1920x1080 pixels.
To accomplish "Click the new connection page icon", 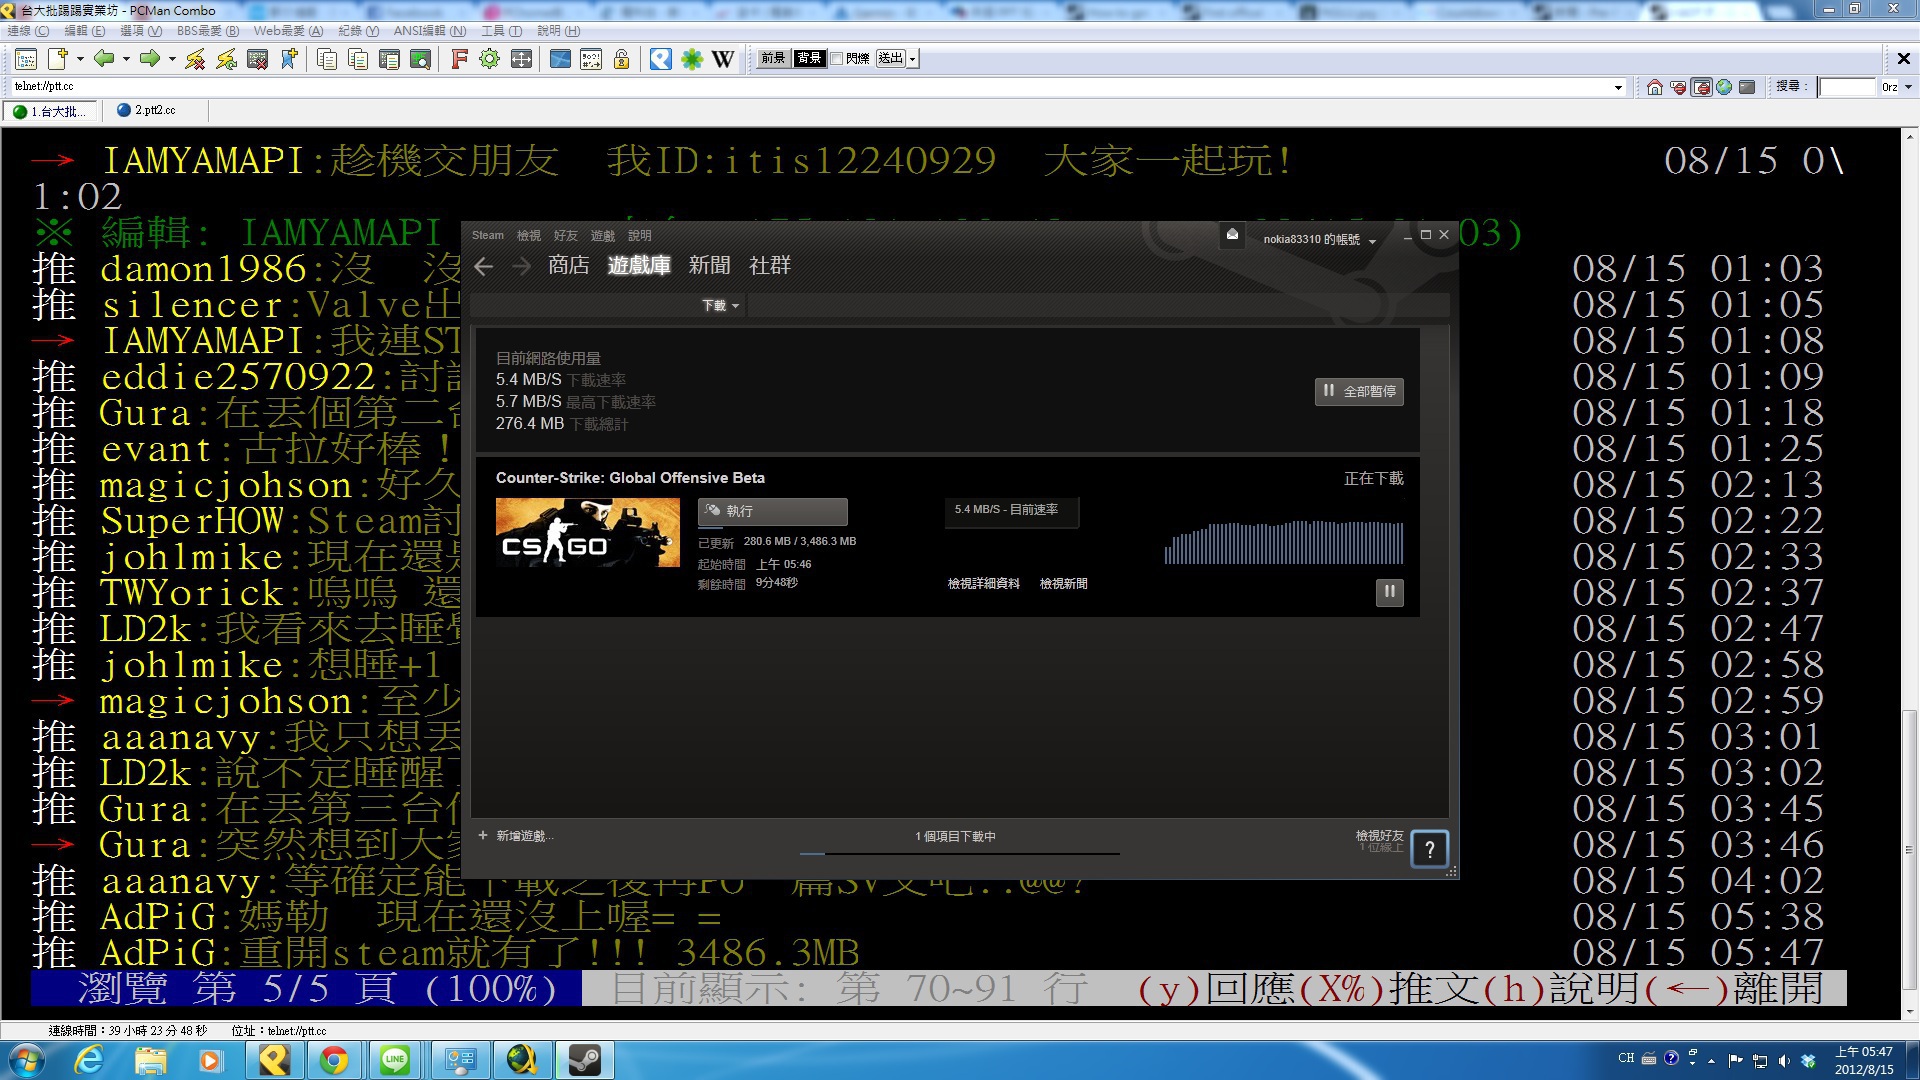I will point(58,59).
